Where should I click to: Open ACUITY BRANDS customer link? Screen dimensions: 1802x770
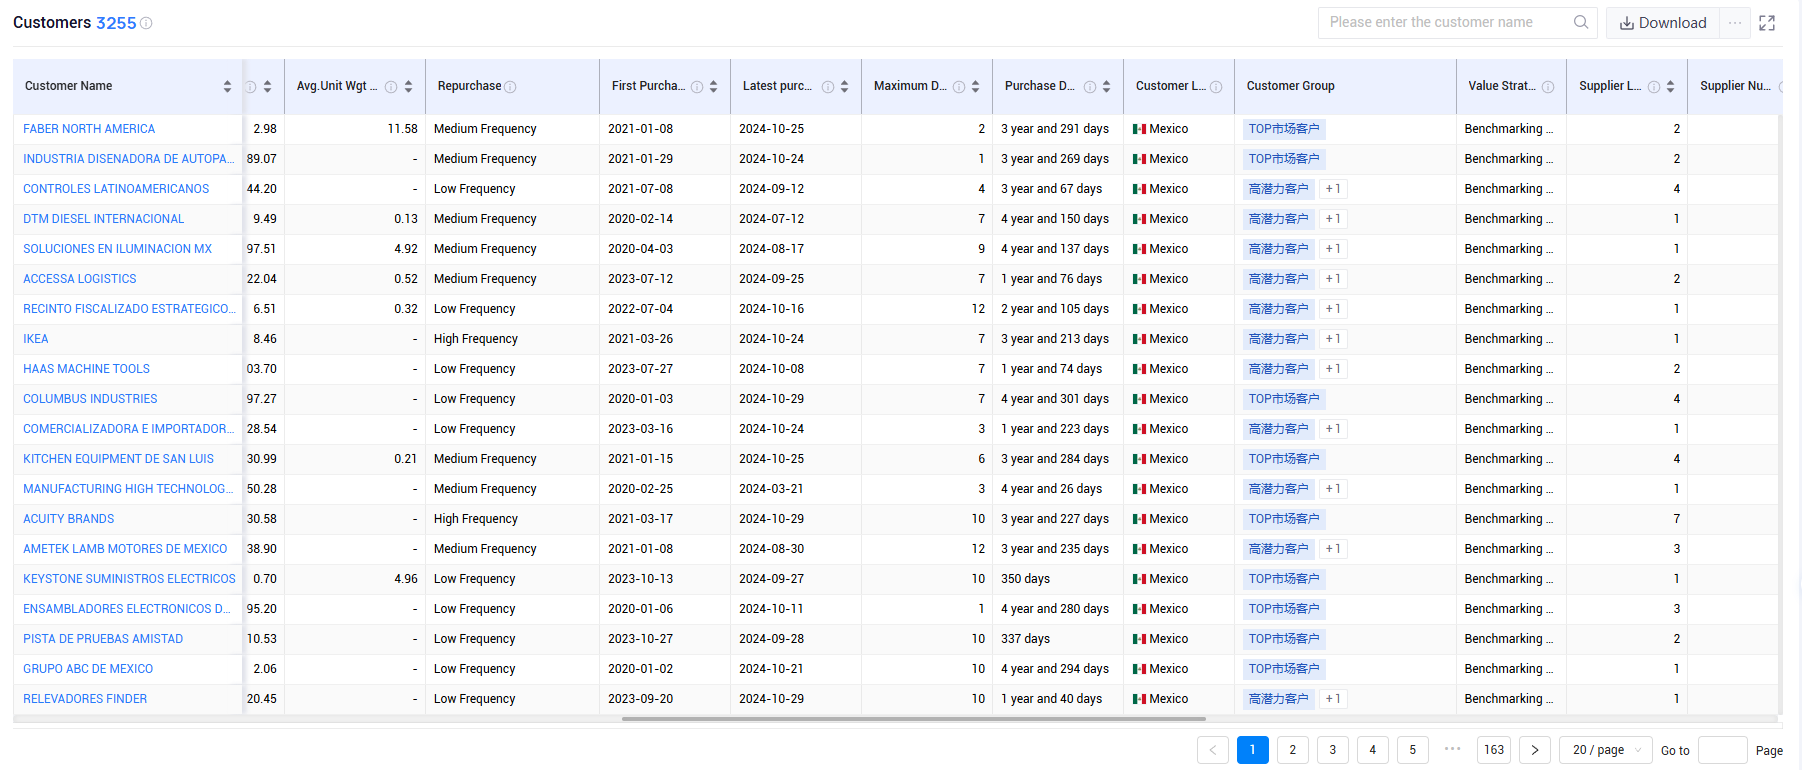(69, 519)
